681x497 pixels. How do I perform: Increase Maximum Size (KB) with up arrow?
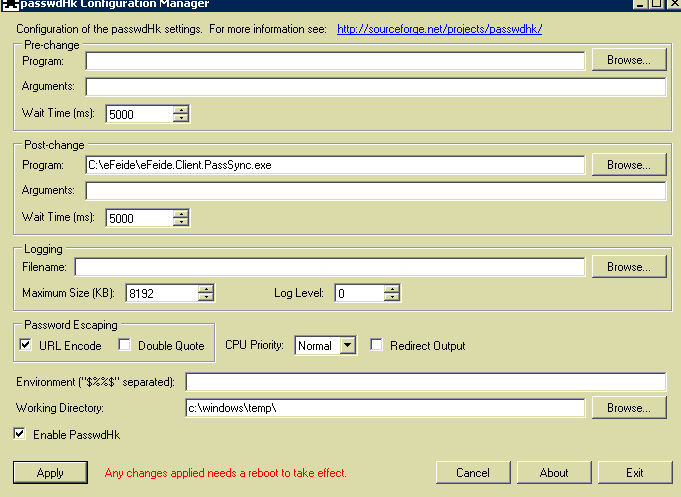click(206, 289)
